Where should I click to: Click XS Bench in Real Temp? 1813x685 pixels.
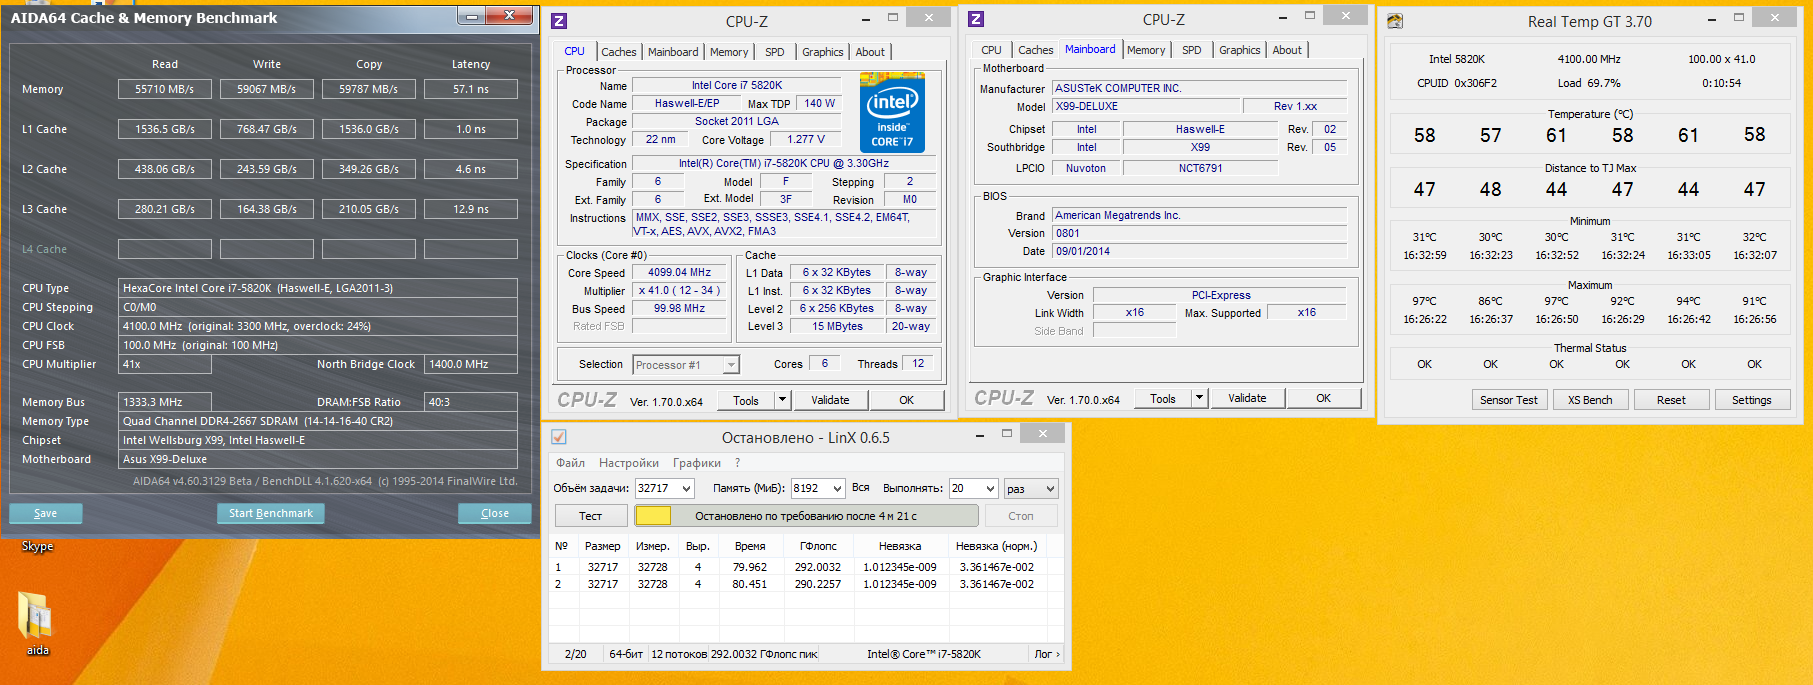point(1590,400)
